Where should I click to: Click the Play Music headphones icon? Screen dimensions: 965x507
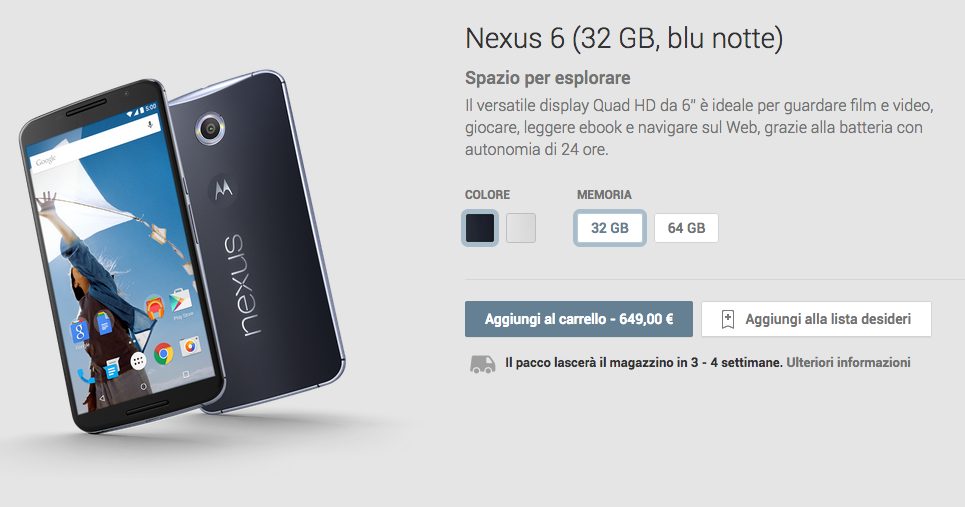click(154, 306)
